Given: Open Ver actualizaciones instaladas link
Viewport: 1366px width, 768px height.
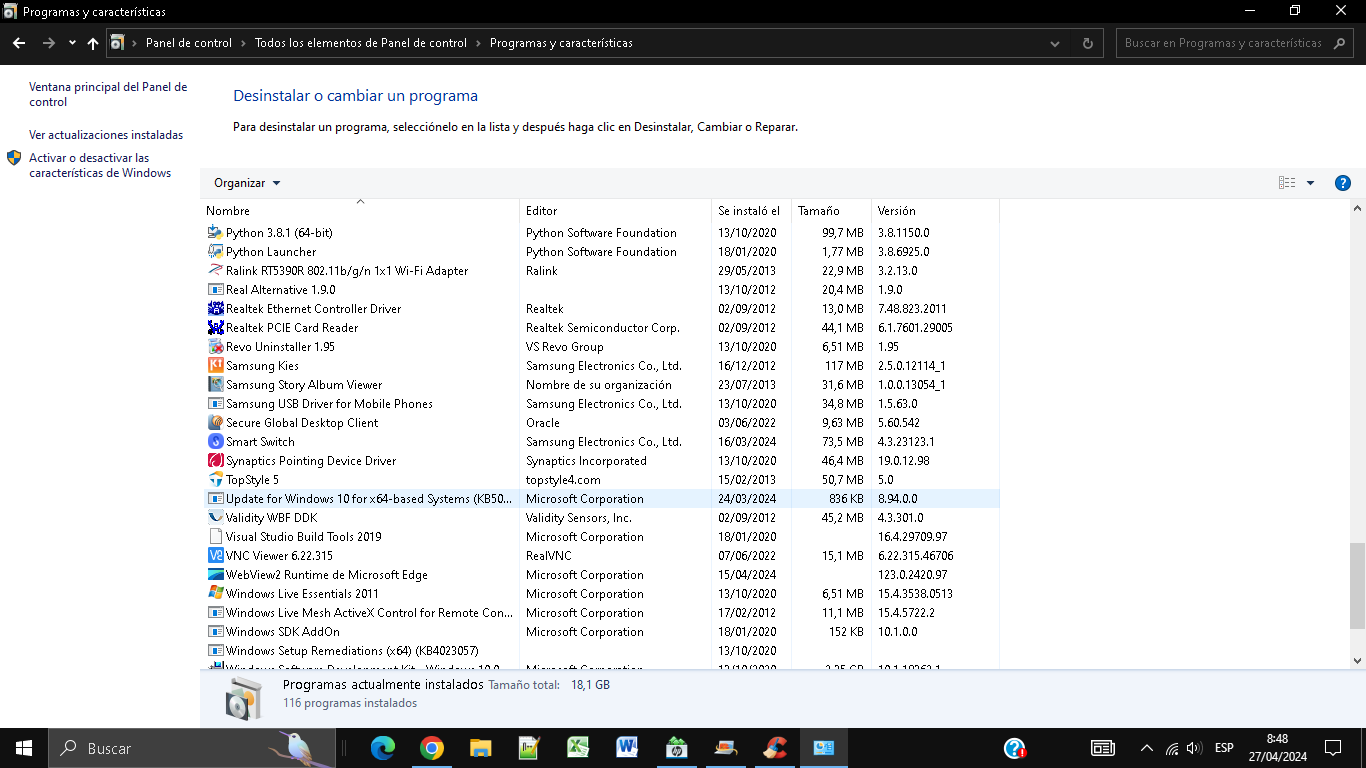Looking at the screenshot, I should pos(106,135).
